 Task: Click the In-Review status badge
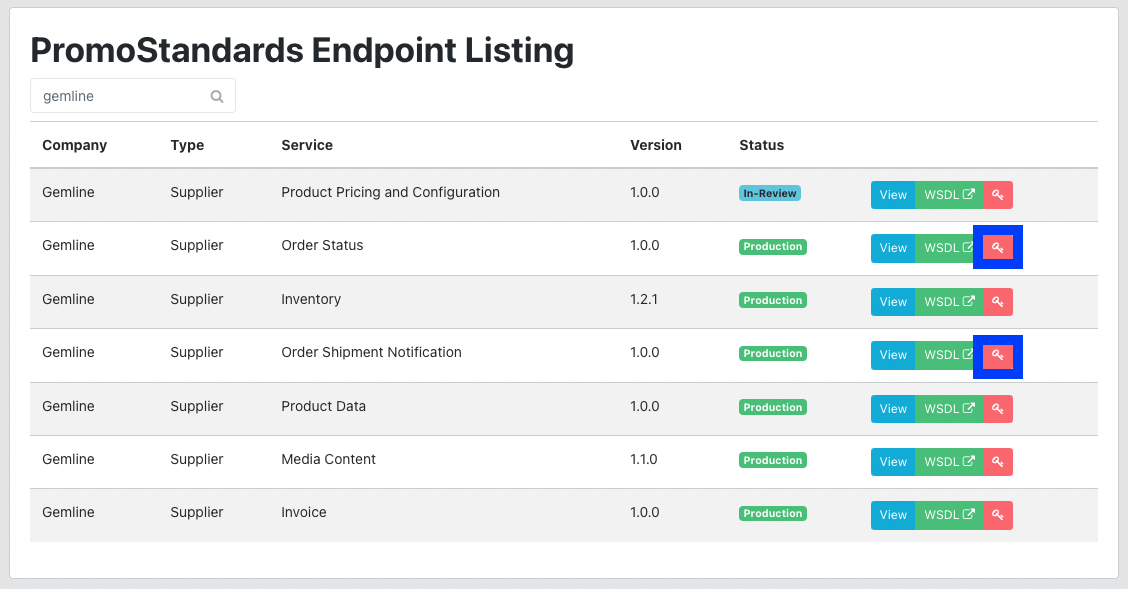(x=770, y=193)
